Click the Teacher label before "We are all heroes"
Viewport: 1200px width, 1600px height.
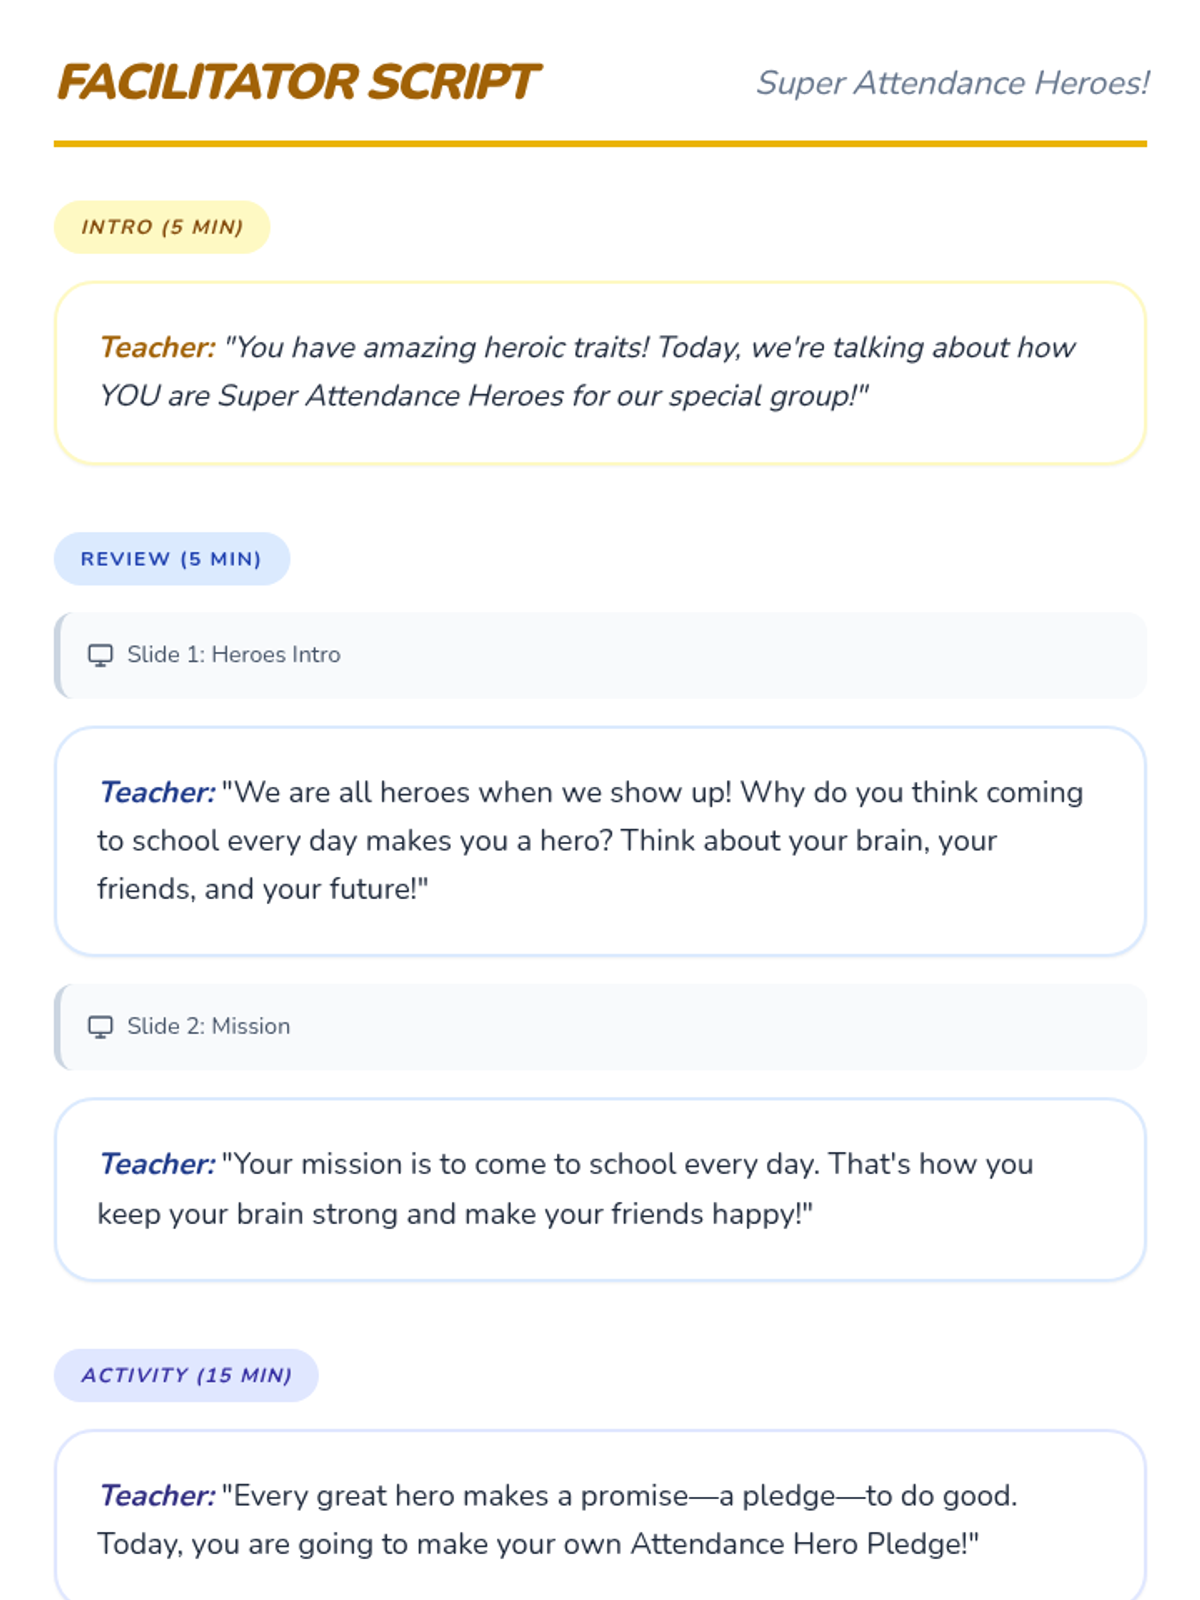tap(157, 792)
